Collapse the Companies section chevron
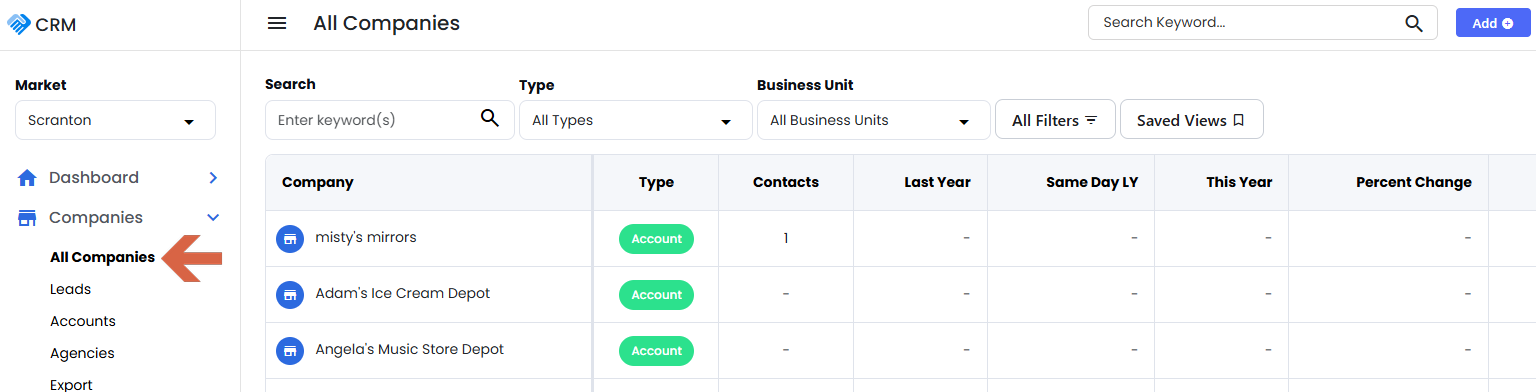Image resolution: width=1536 pixels, height=392 pixels. (x=212, y=218)
